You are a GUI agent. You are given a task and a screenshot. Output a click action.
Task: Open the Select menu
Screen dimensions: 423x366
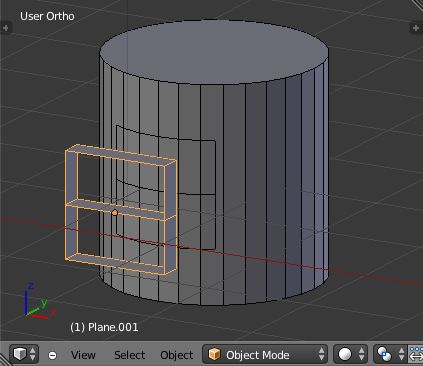click(x=129, y=355)
